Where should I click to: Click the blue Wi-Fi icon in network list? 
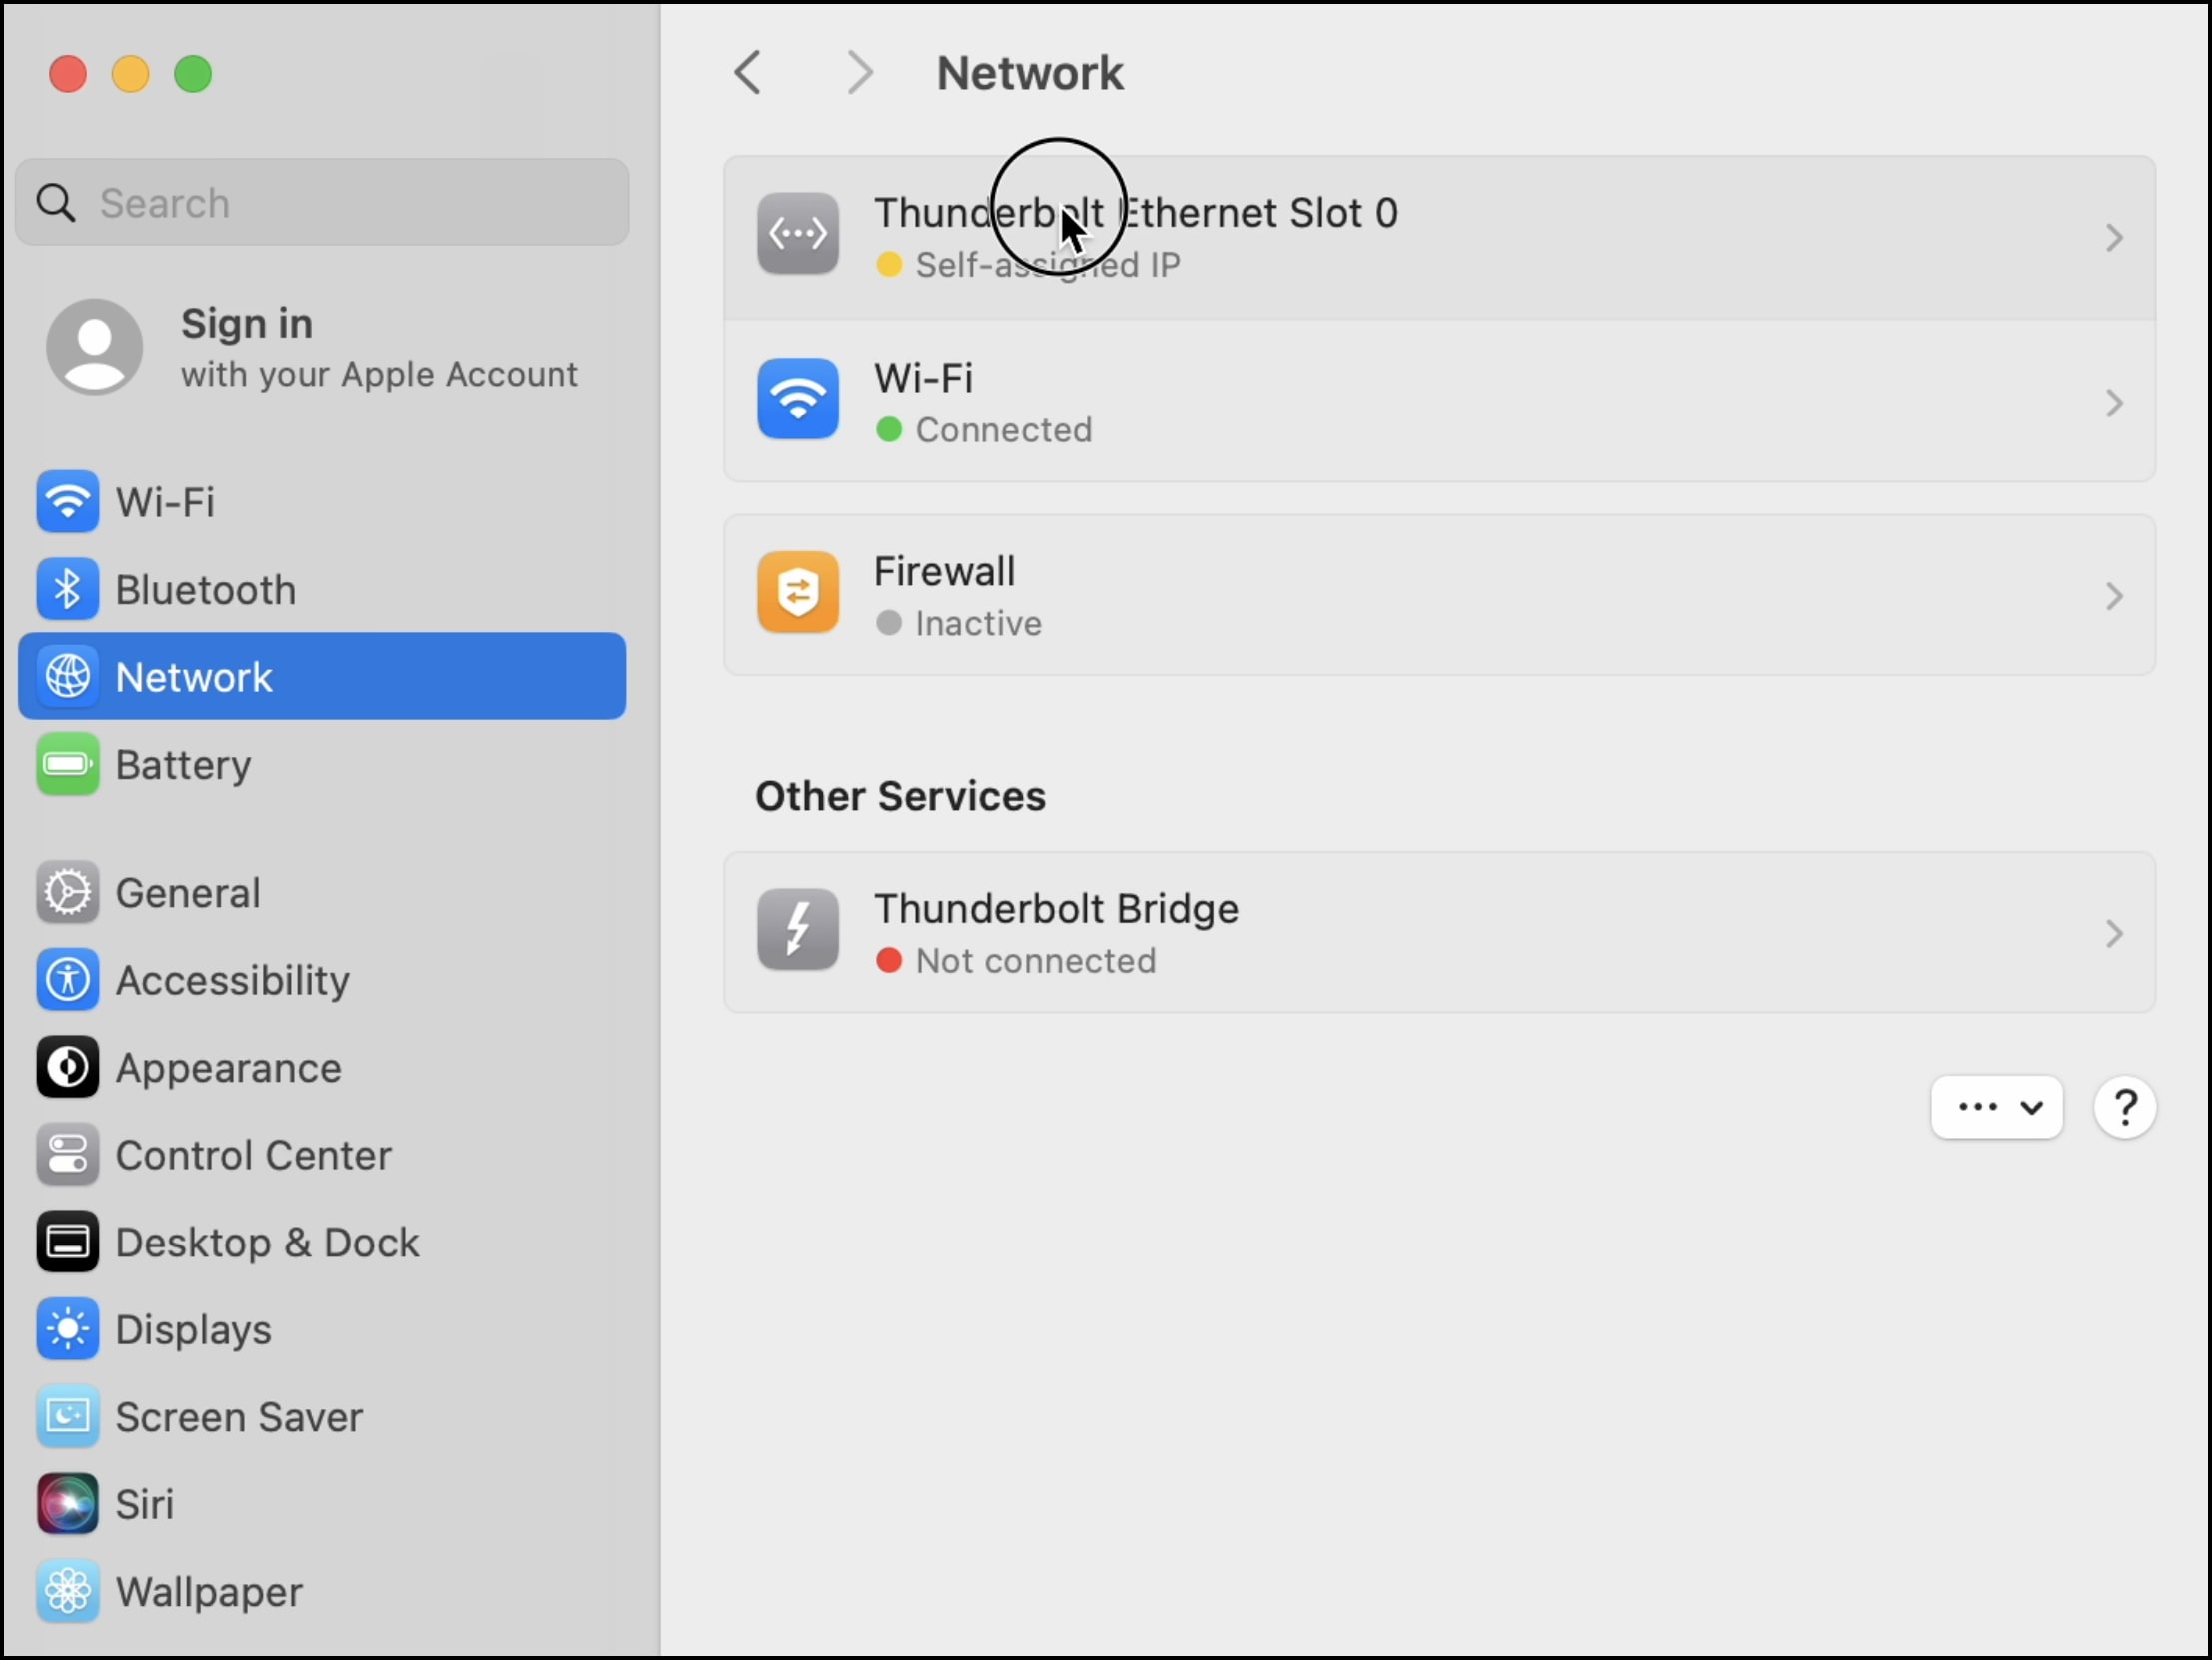797,399
